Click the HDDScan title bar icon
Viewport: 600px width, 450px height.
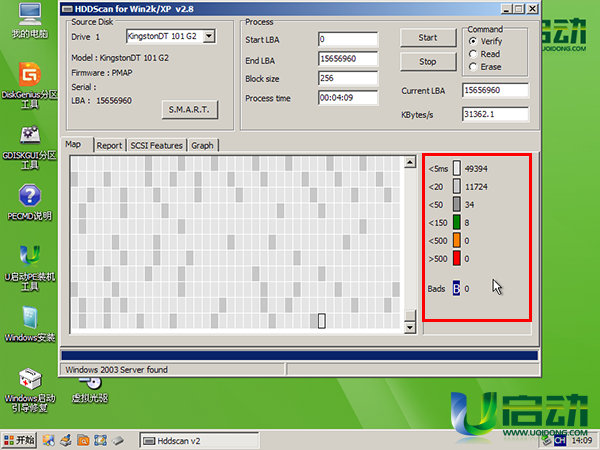point(67,9)
